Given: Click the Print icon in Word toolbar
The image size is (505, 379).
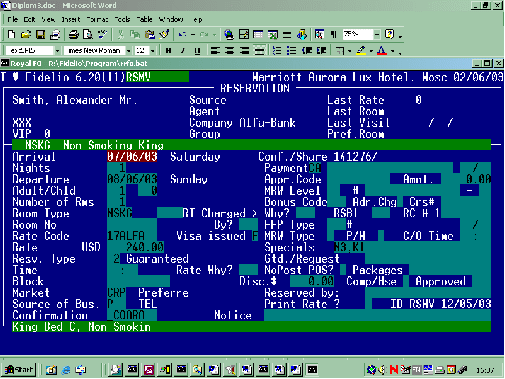Looking at the screenshot, I should [x=74, y=34].
